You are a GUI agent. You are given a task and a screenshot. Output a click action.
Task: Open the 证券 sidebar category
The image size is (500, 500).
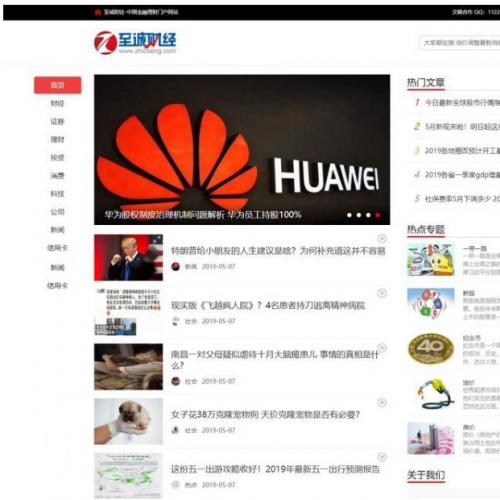(x=57, y=121)
